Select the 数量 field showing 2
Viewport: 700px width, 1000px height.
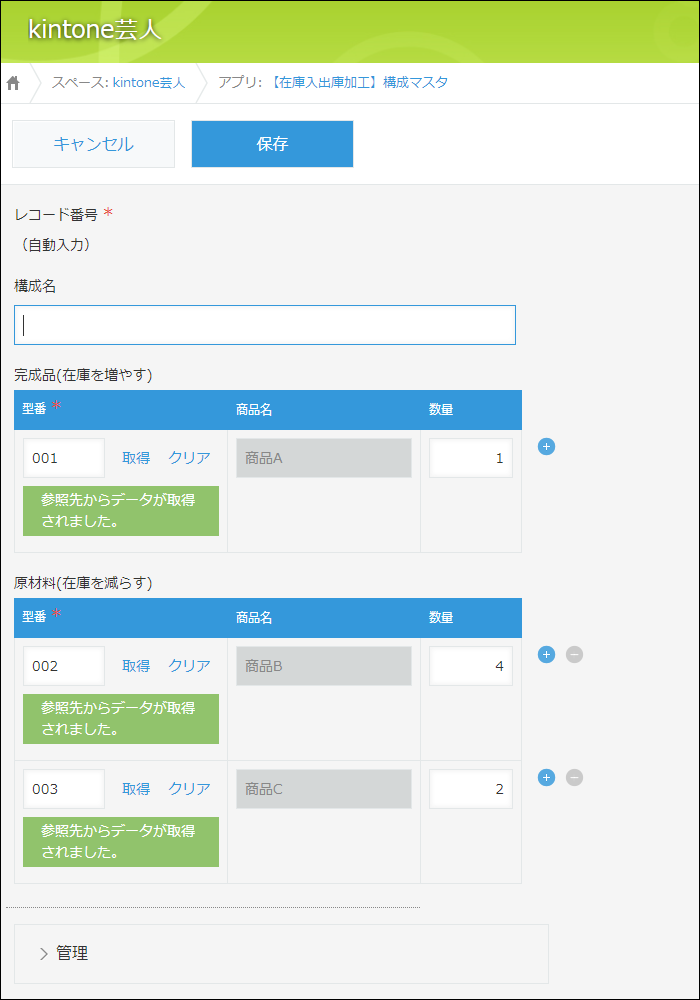tap(470, 789)
